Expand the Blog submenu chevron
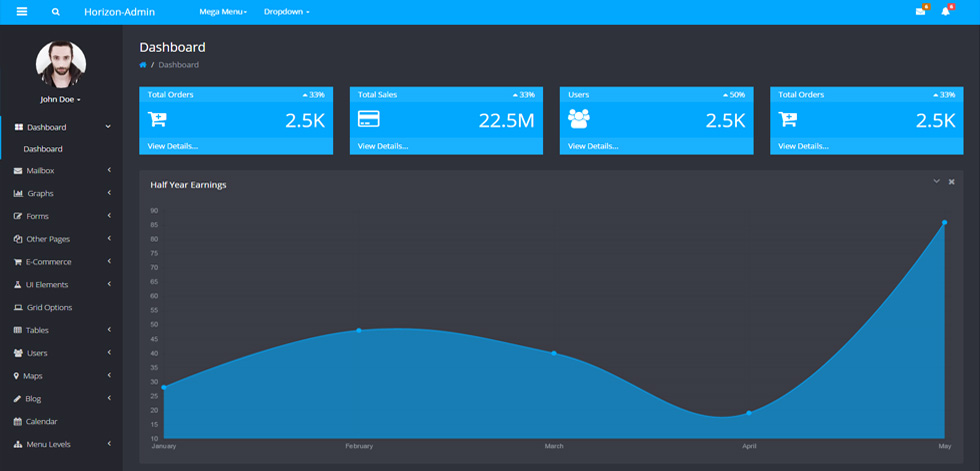 (x=109, y=398)
